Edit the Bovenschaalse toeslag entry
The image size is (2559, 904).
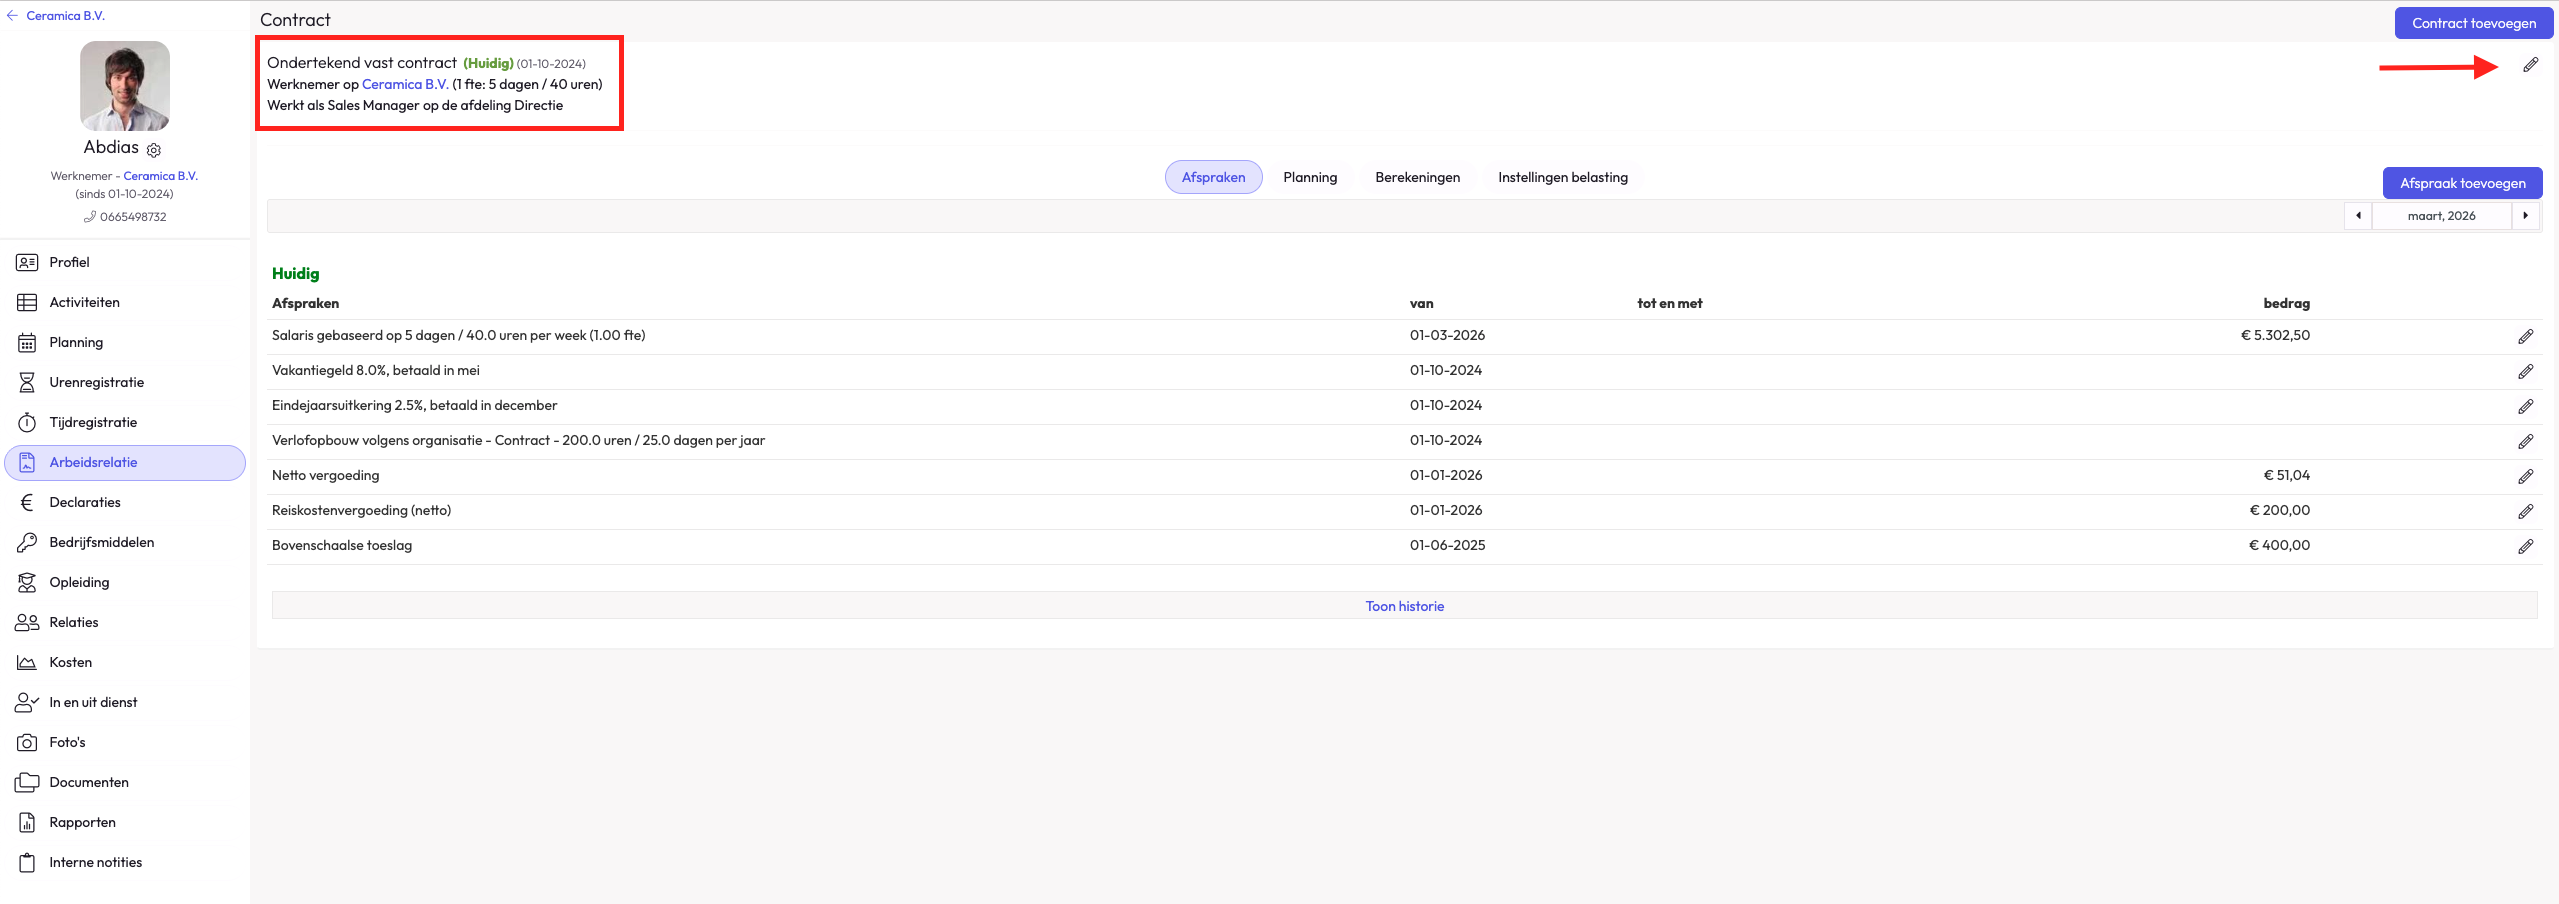tap(2525, 547)
